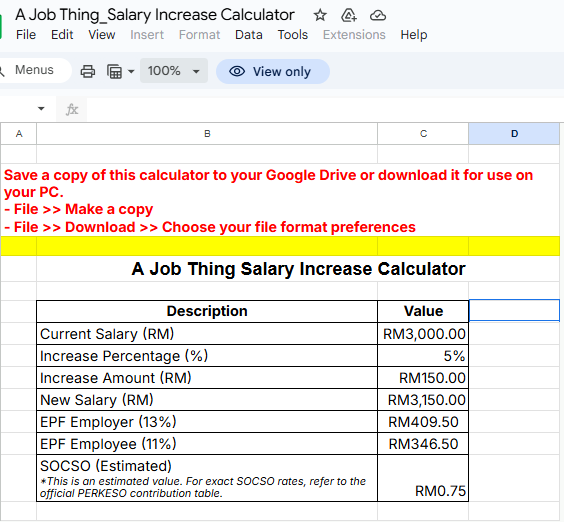Click the red save a copy instruction text

tap(268, 201)
